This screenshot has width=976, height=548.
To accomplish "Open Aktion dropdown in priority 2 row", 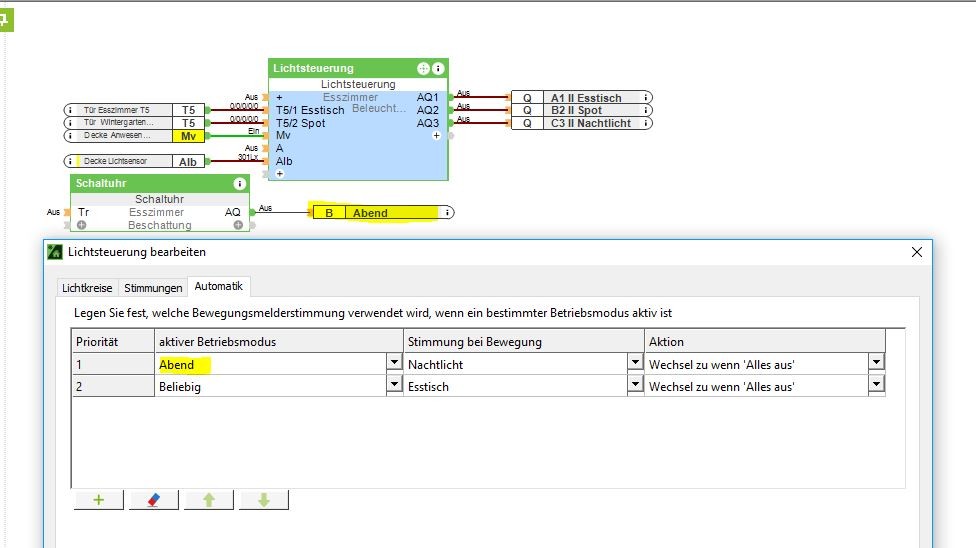I will coord(876,385).
